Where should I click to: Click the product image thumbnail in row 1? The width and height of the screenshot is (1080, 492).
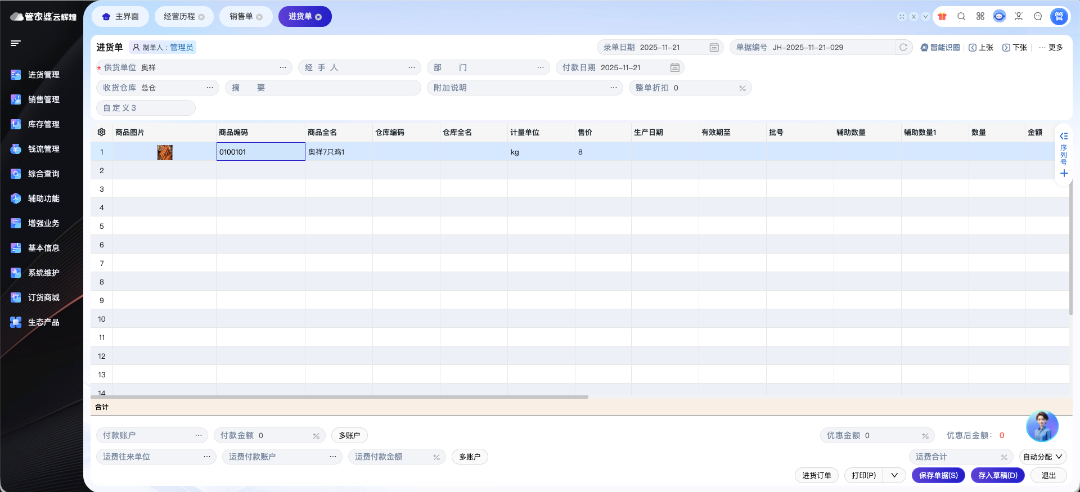(x=165, y=152)
